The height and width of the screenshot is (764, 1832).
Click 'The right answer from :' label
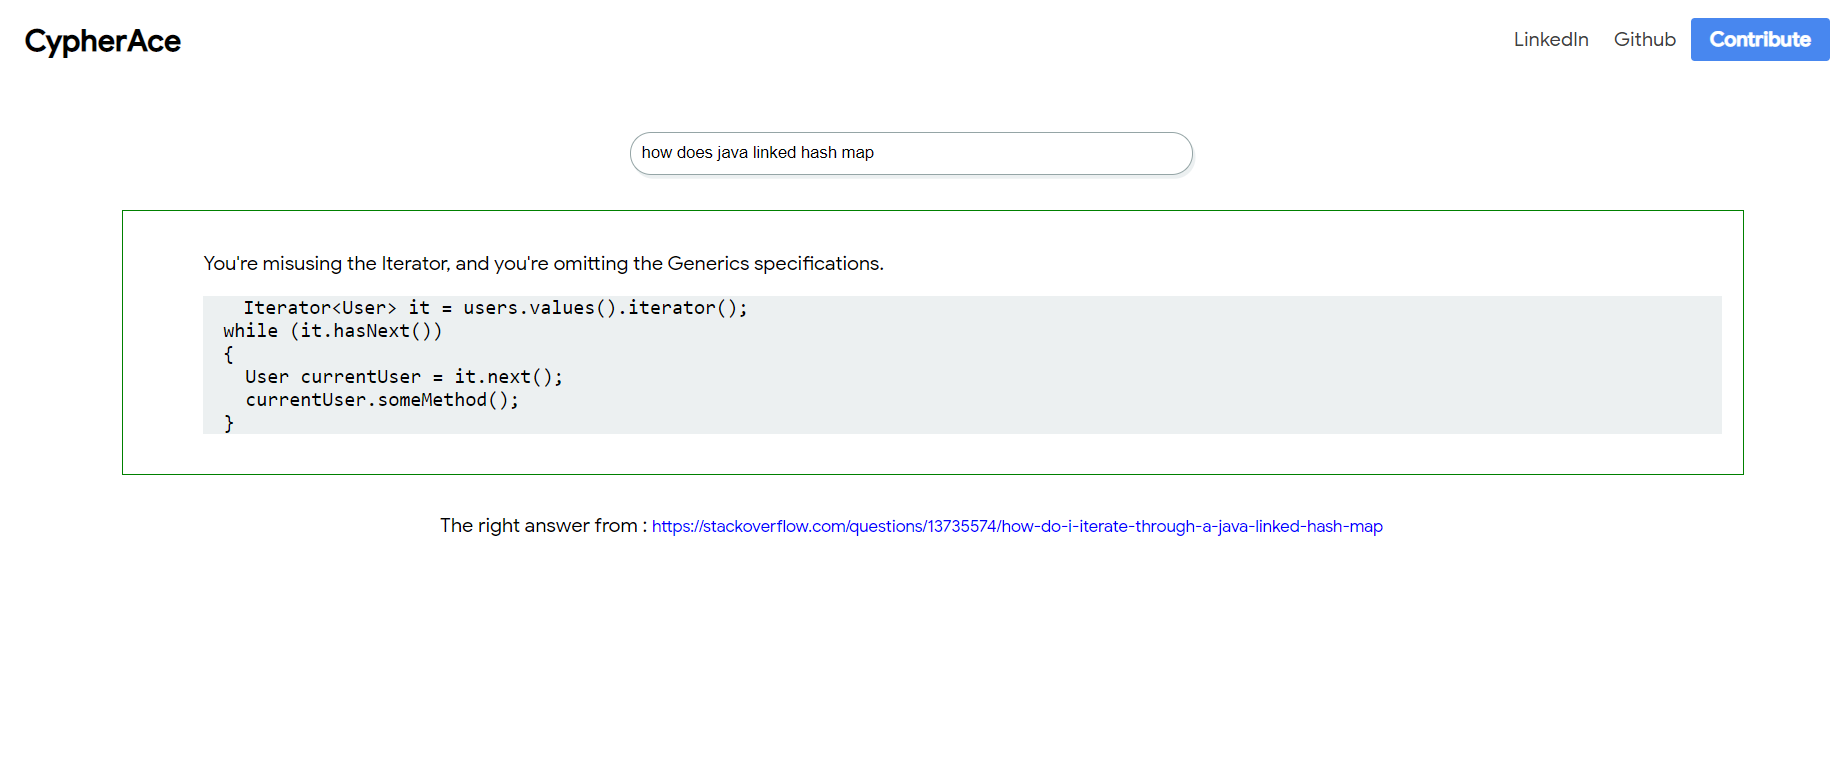tap(544, 525)
